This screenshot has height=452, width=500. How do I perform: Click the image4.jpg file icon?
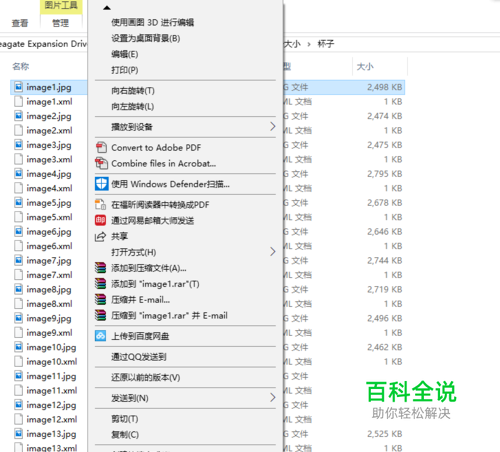(19, 174)
